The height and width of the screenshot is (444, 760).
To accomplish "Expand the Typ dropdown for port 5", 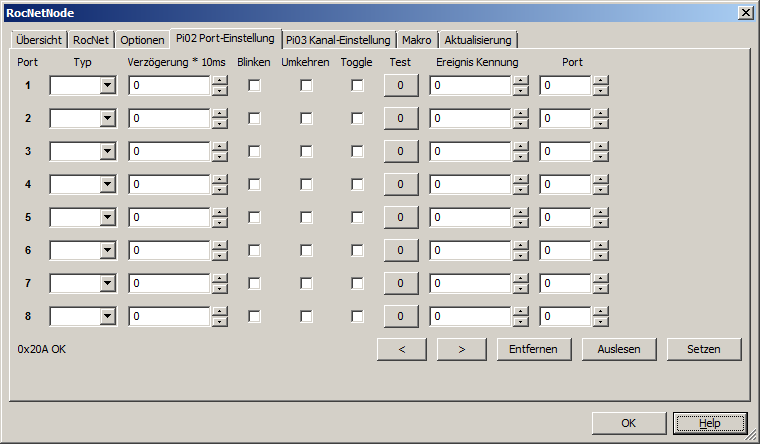I will point(107,218).
